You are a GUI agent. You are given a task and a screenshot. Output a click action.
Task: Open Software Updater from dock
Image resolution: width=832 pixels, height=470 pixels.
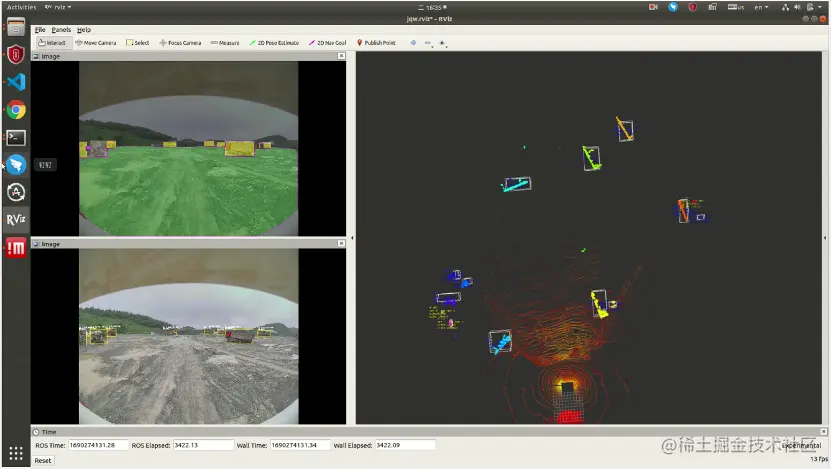[x=16, y=192]
